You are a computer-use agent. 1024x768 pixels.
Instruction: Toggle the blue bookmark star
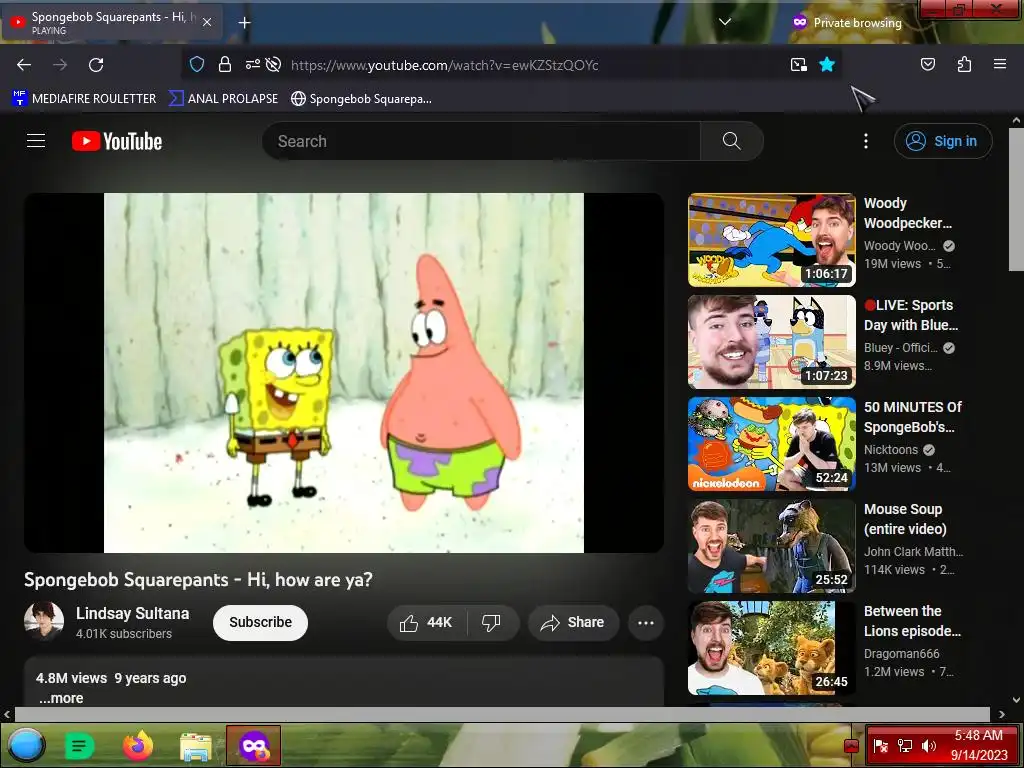827,64
